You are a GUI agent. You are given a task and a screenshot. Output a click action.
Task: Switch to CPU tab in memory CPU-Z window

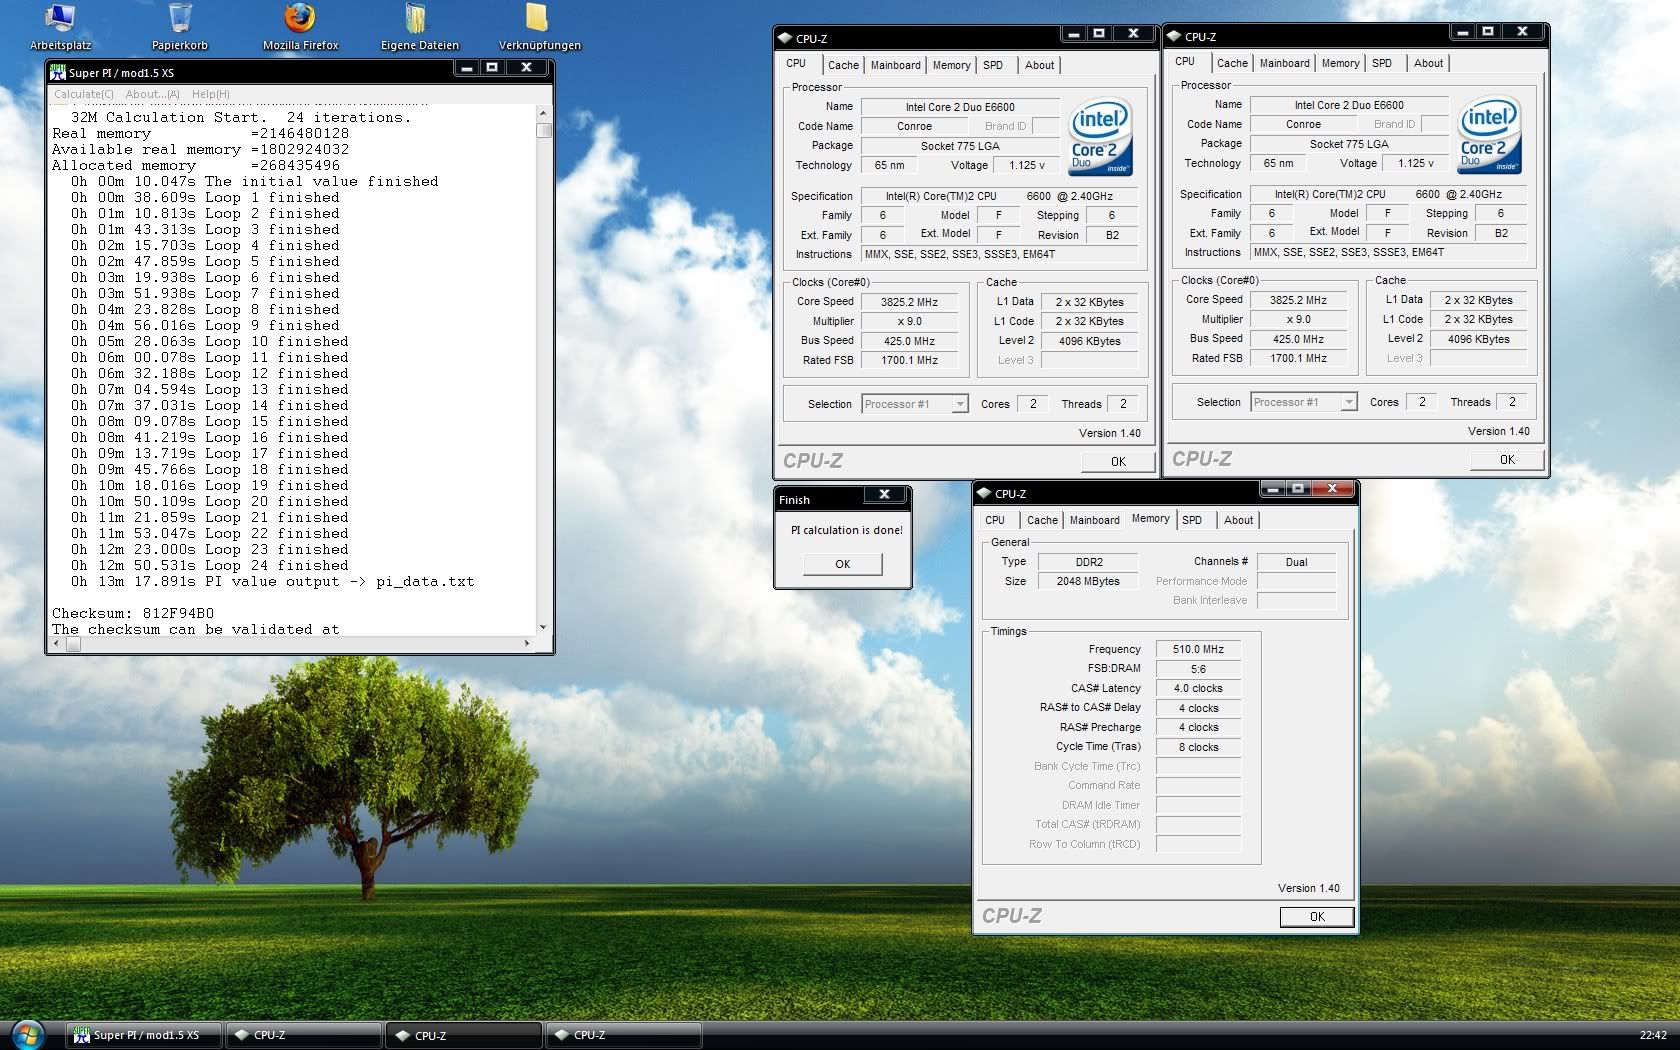pyautogui.click(x=995, y=520)
